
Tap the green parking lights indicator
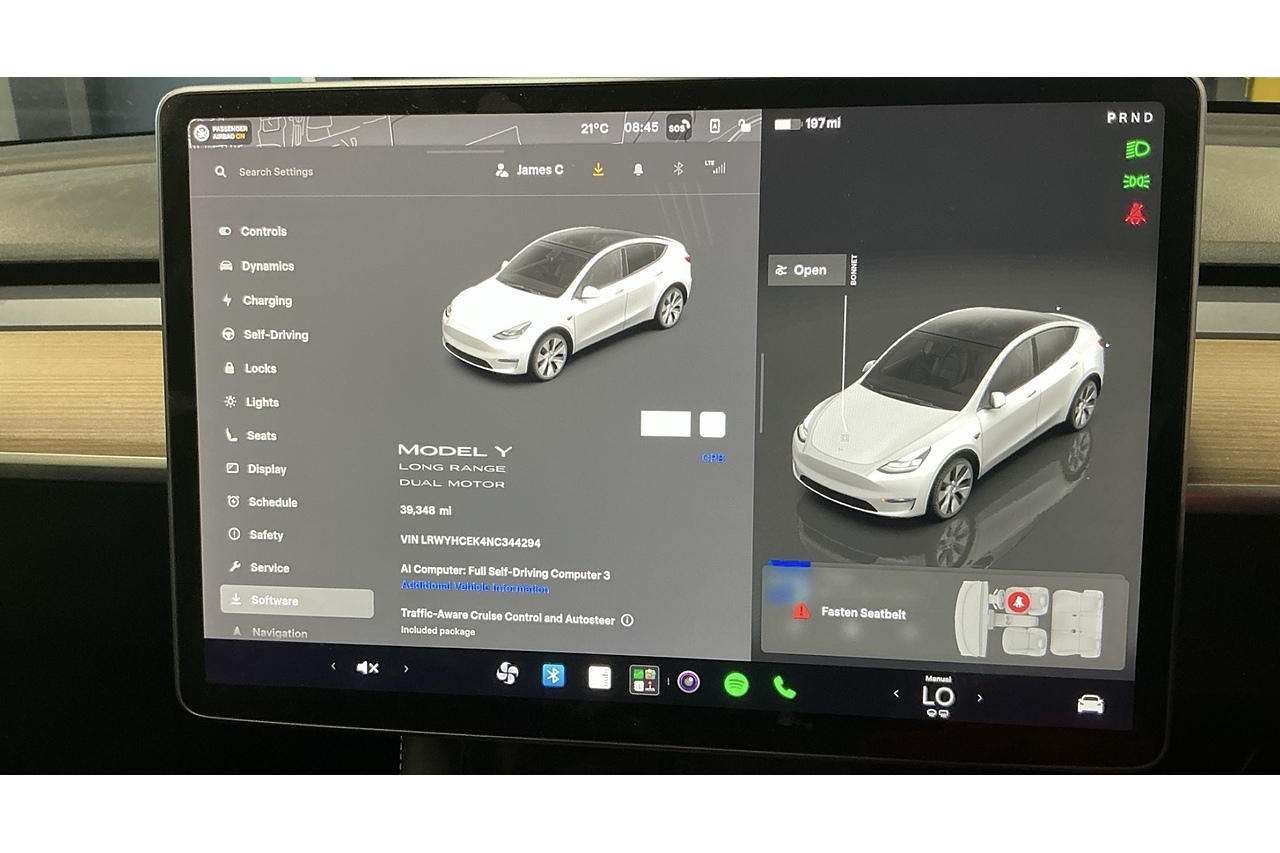pyautogui.click(x=1136, y=181)
